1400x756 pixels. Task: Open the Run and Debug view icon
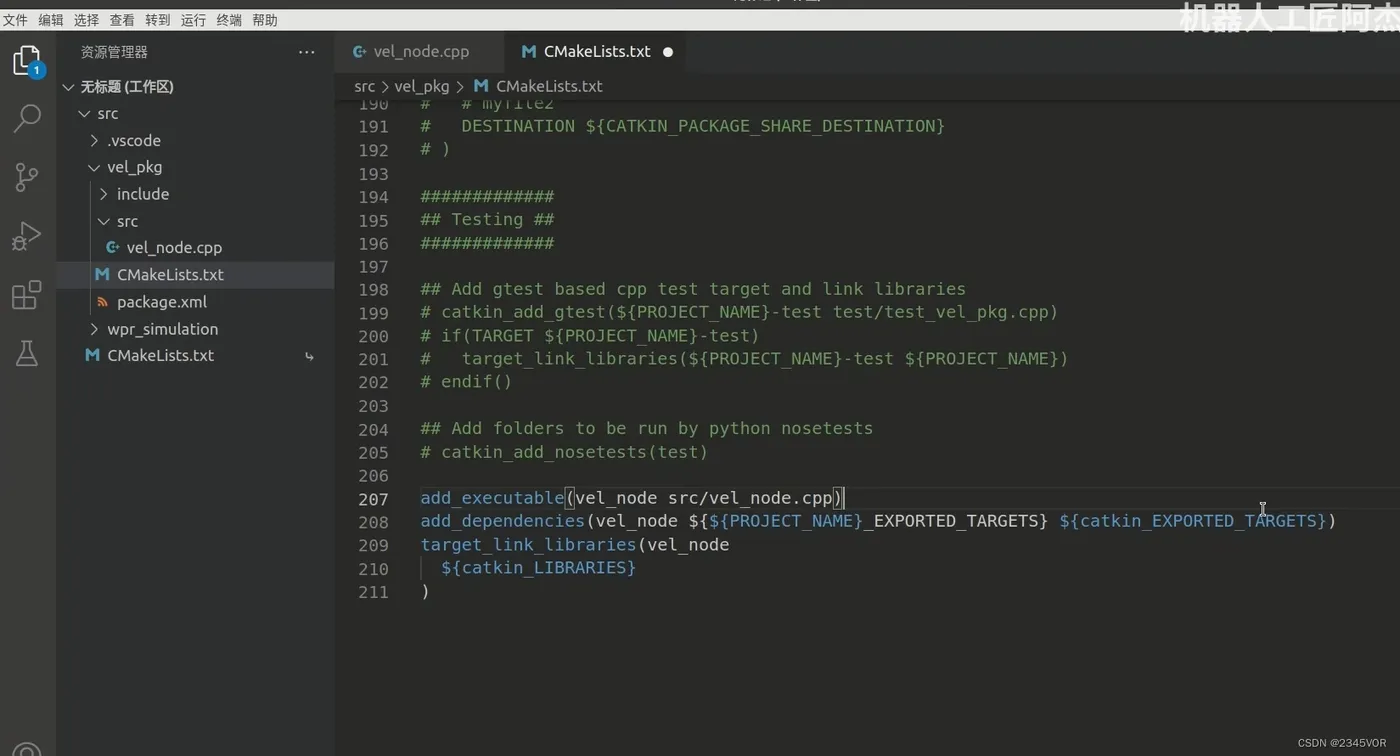tap(27, 236)
